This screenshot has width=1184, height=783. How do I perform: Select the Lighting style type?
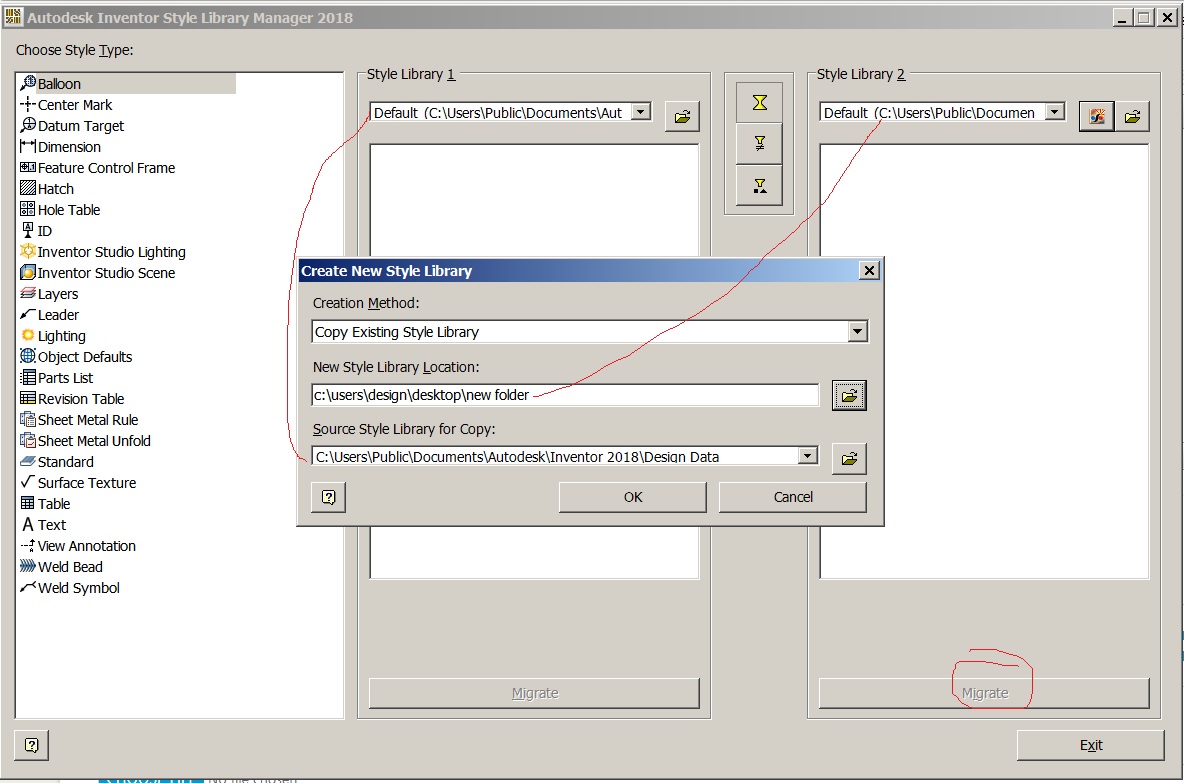click(x=53, y=336)
